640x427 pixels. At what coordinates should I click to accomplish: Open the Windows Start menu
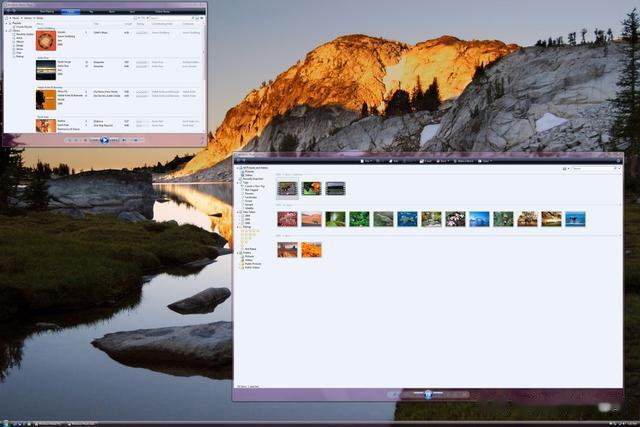pos(5,423)
